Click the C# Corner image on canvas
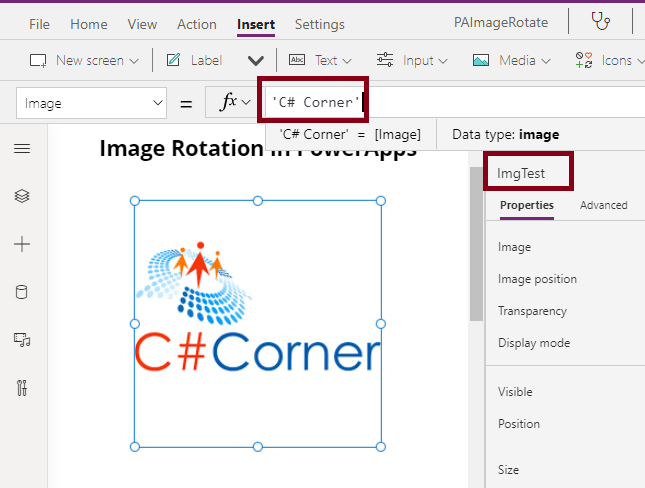 coord(258,324)
